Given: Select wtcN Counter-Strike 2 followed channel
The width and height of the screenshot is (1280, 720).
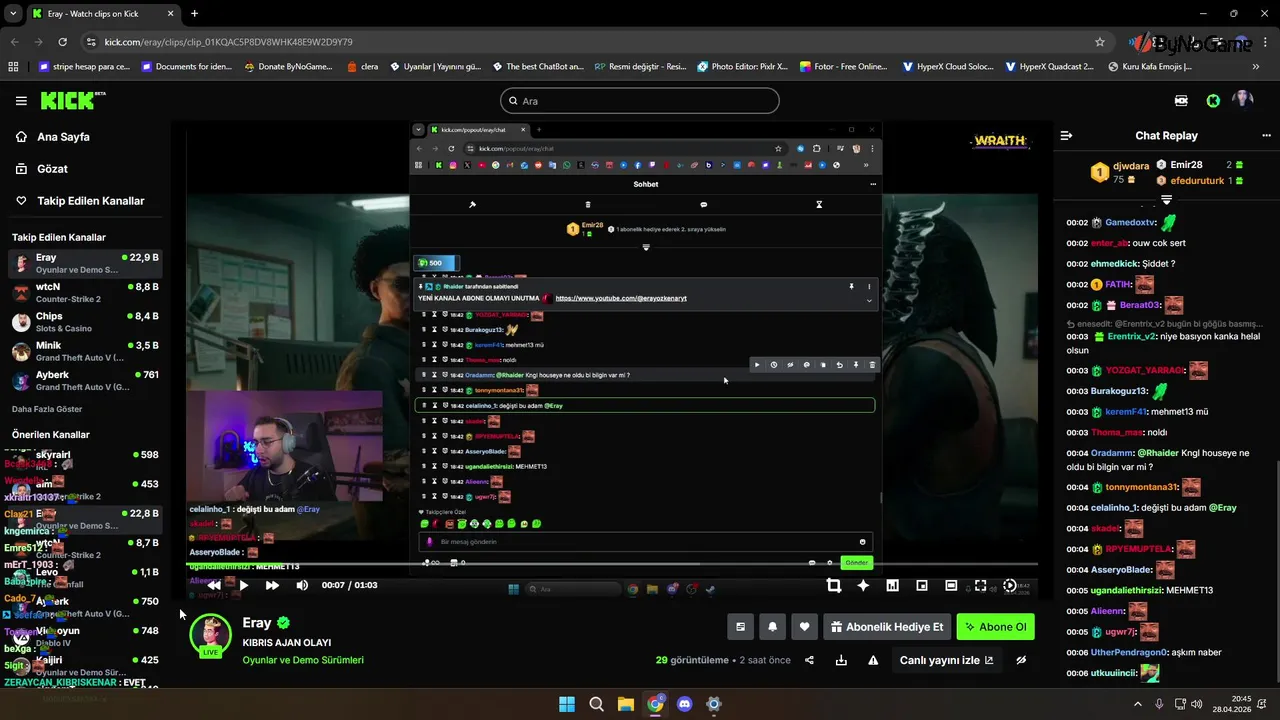Looking at the screenshot, I should point(85,293).
